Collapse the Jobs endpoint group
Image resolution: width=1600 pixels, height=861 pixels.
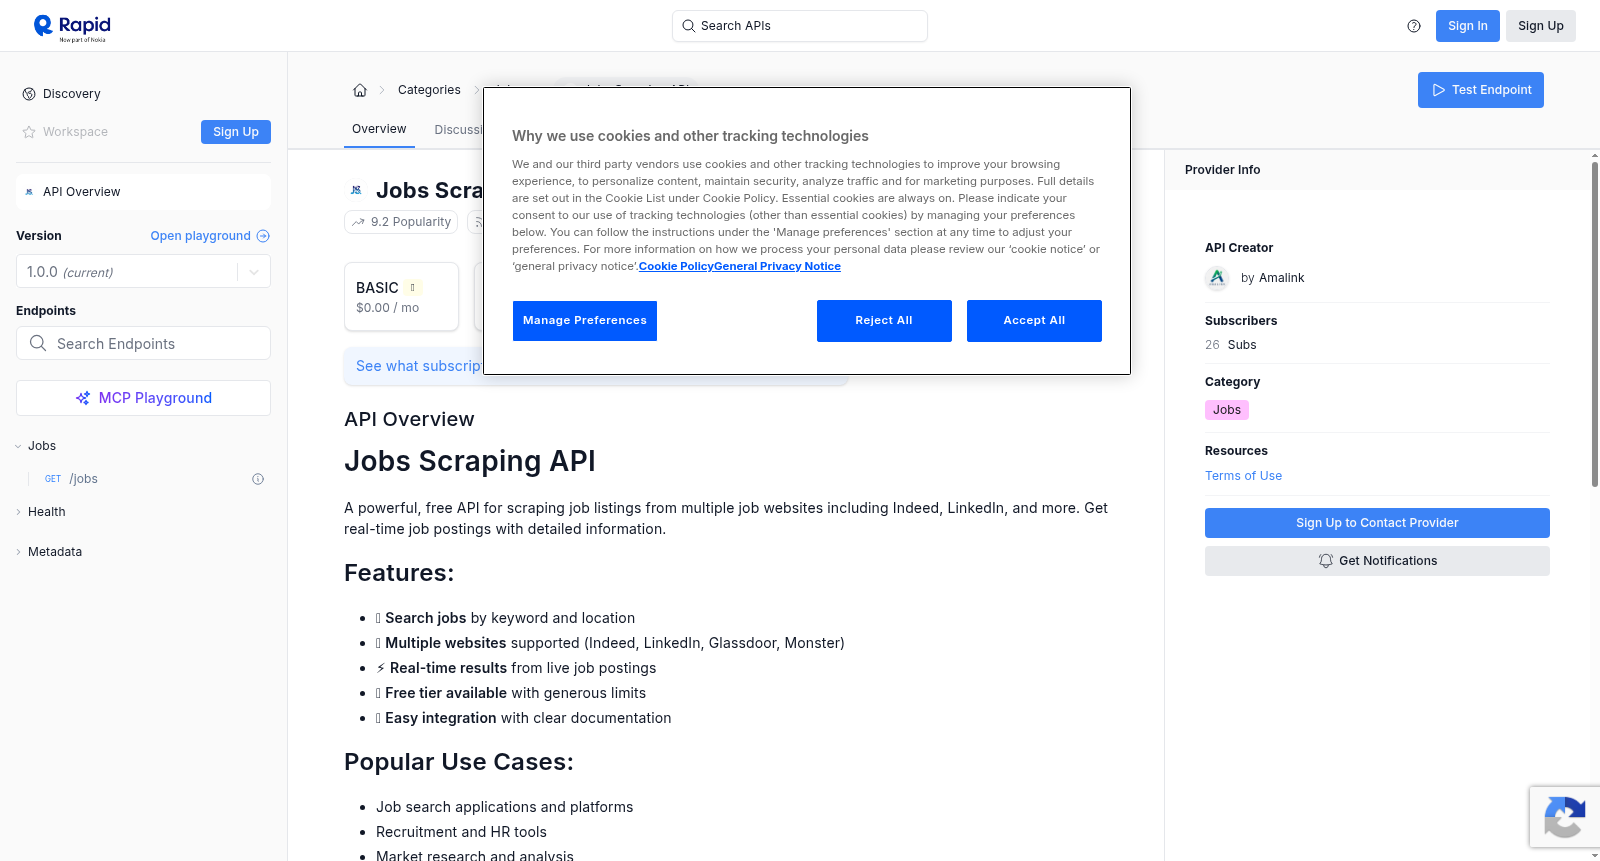point(18,446)
